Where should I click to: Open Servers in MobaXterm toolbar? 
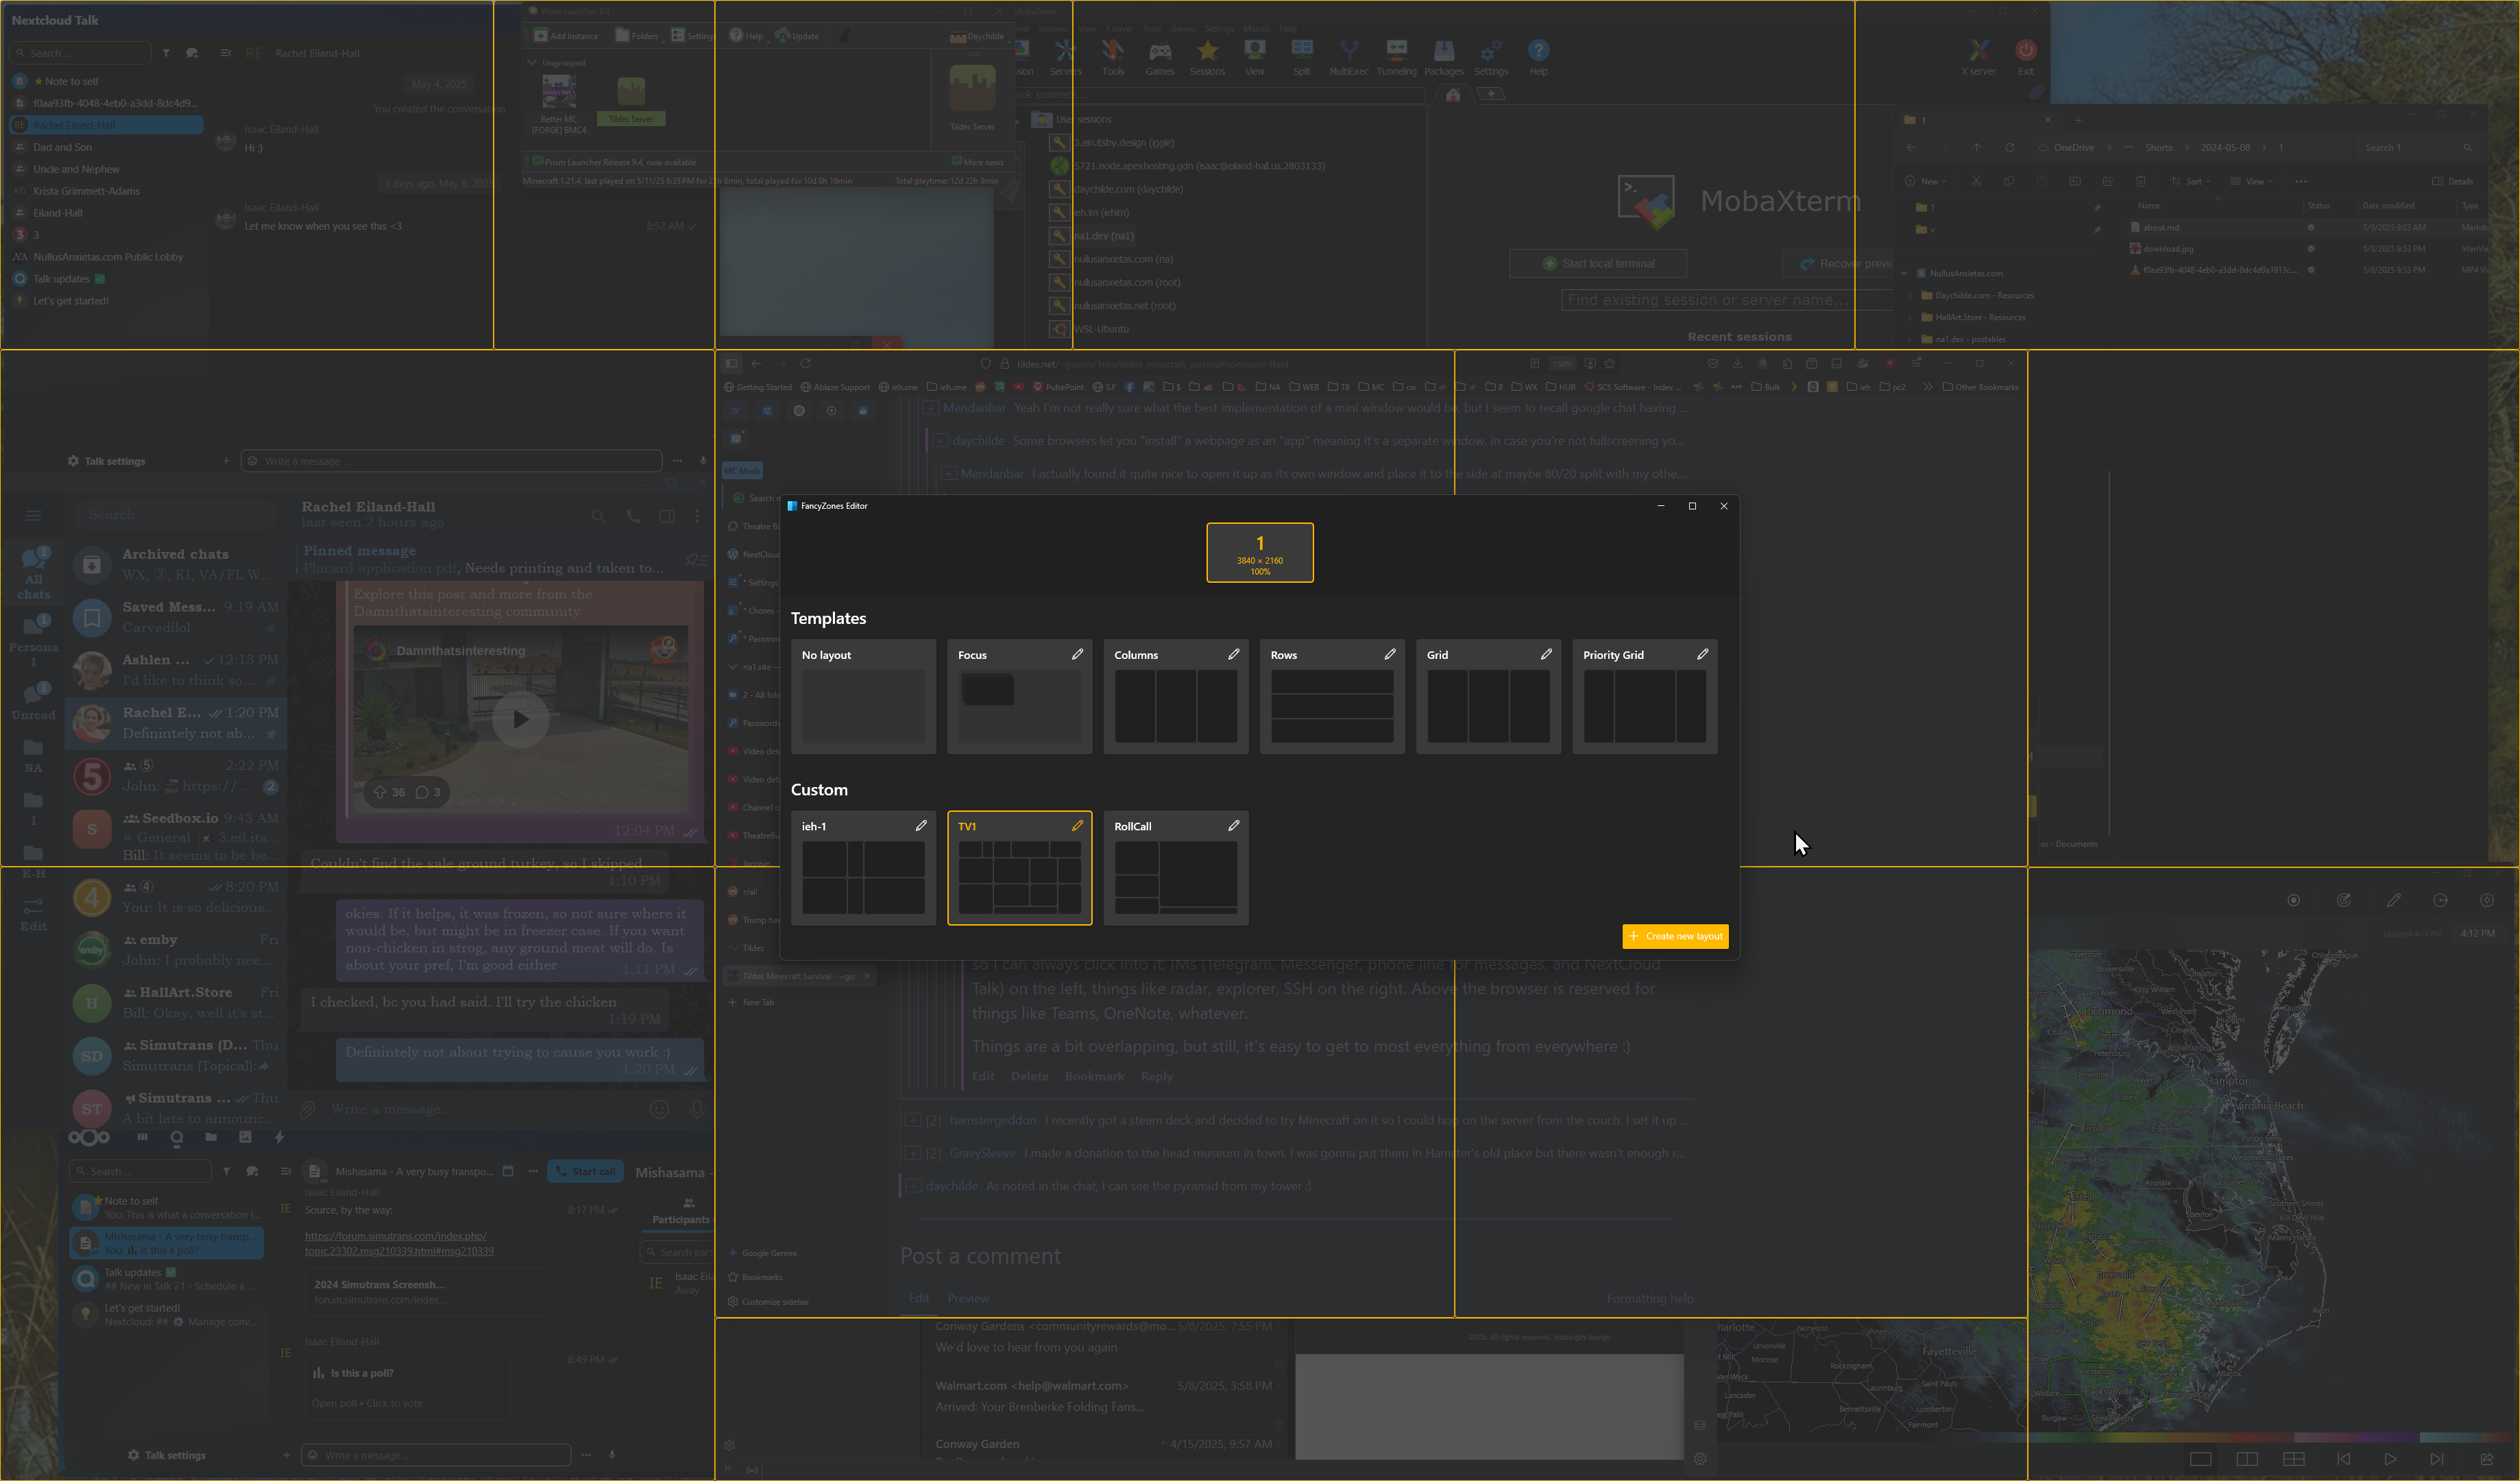click(1065, 57)
